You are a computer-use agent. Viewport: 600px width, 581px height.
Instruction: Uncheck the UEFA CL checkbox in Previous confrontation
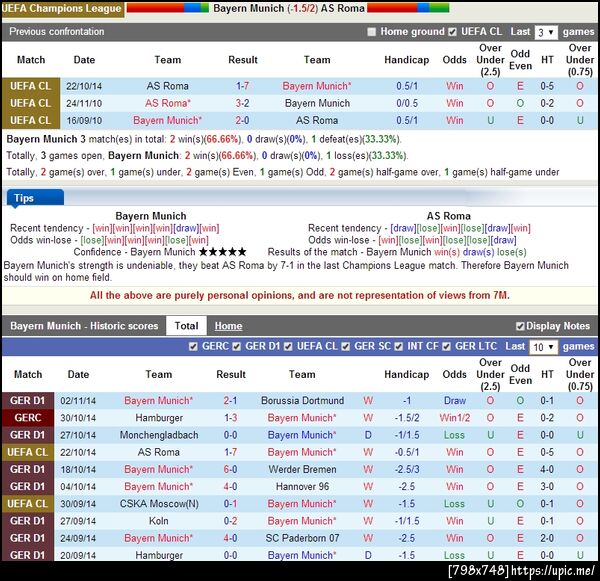pos(452,32)
